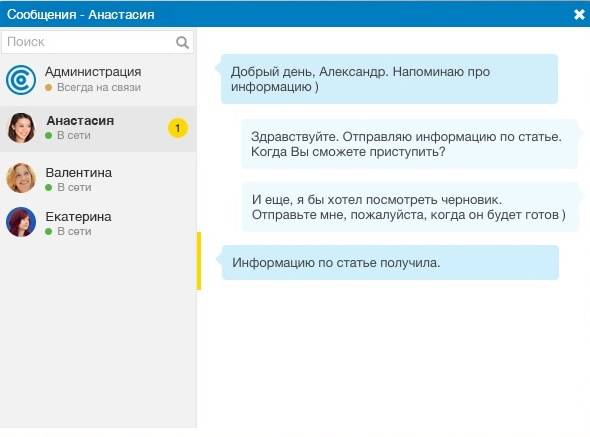Click the Администрация spiral logo avatar
This screenshot has width=590, height=437.
21,80
